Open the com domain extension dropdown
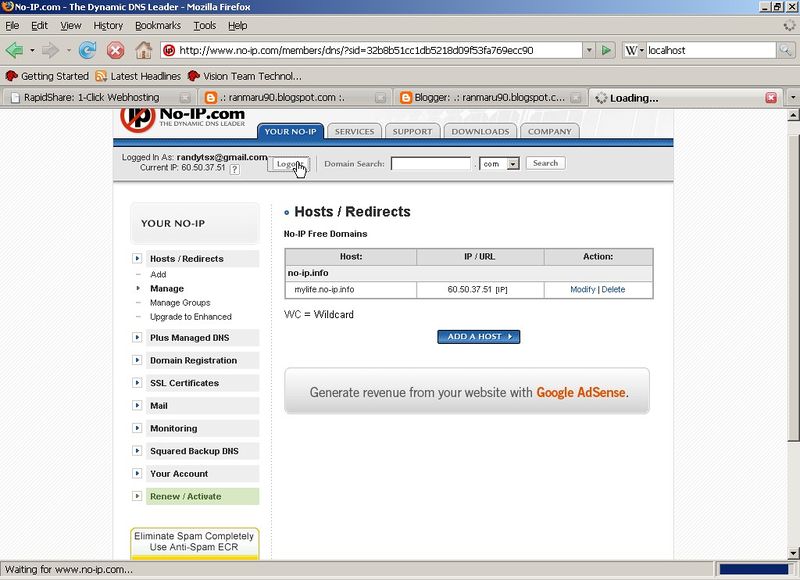 [x=499, y=164]
